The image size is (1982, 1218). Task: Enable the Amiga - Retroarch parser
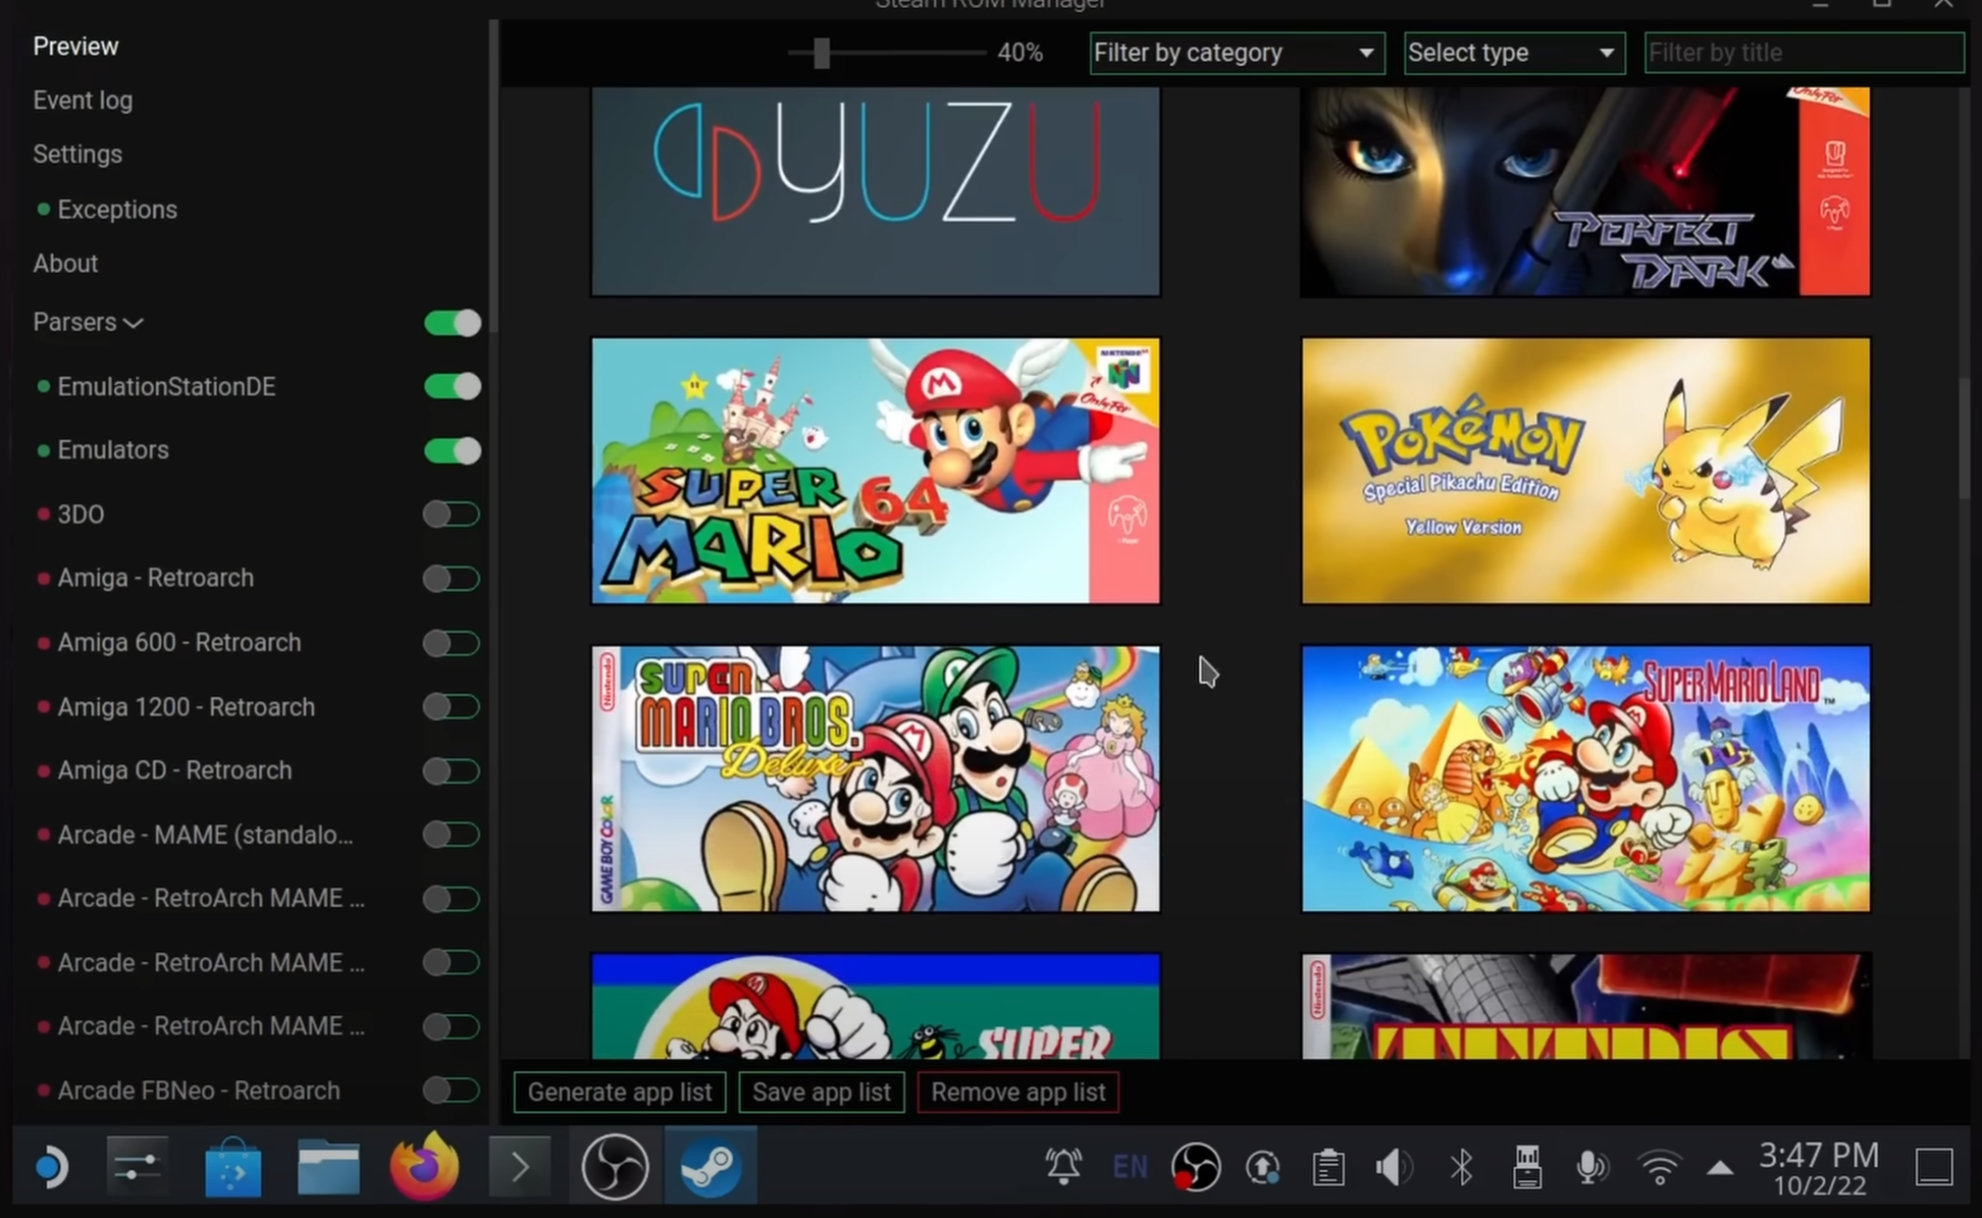tap(451, 579)
